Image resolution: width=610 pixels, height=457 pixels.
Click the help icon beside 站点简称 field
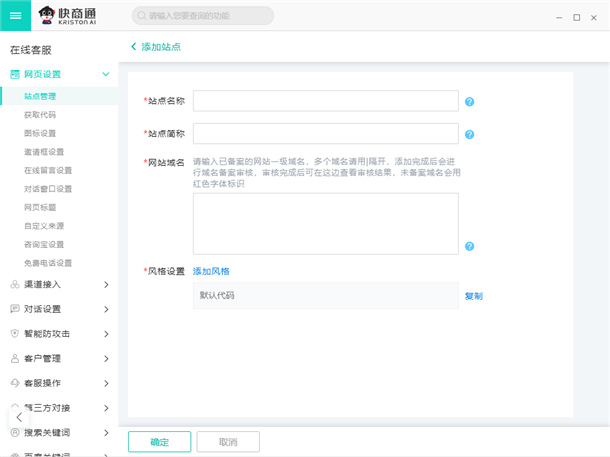[x=469, y=135]
